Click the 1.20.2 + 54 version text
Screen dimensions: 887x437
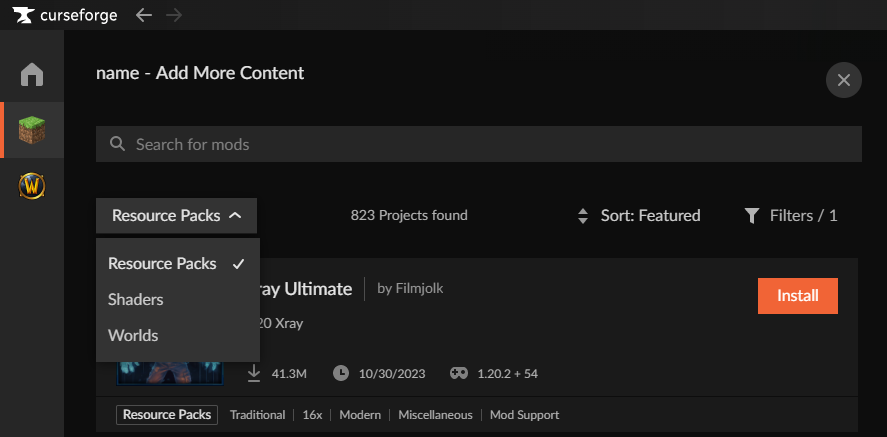click(507, 374)
